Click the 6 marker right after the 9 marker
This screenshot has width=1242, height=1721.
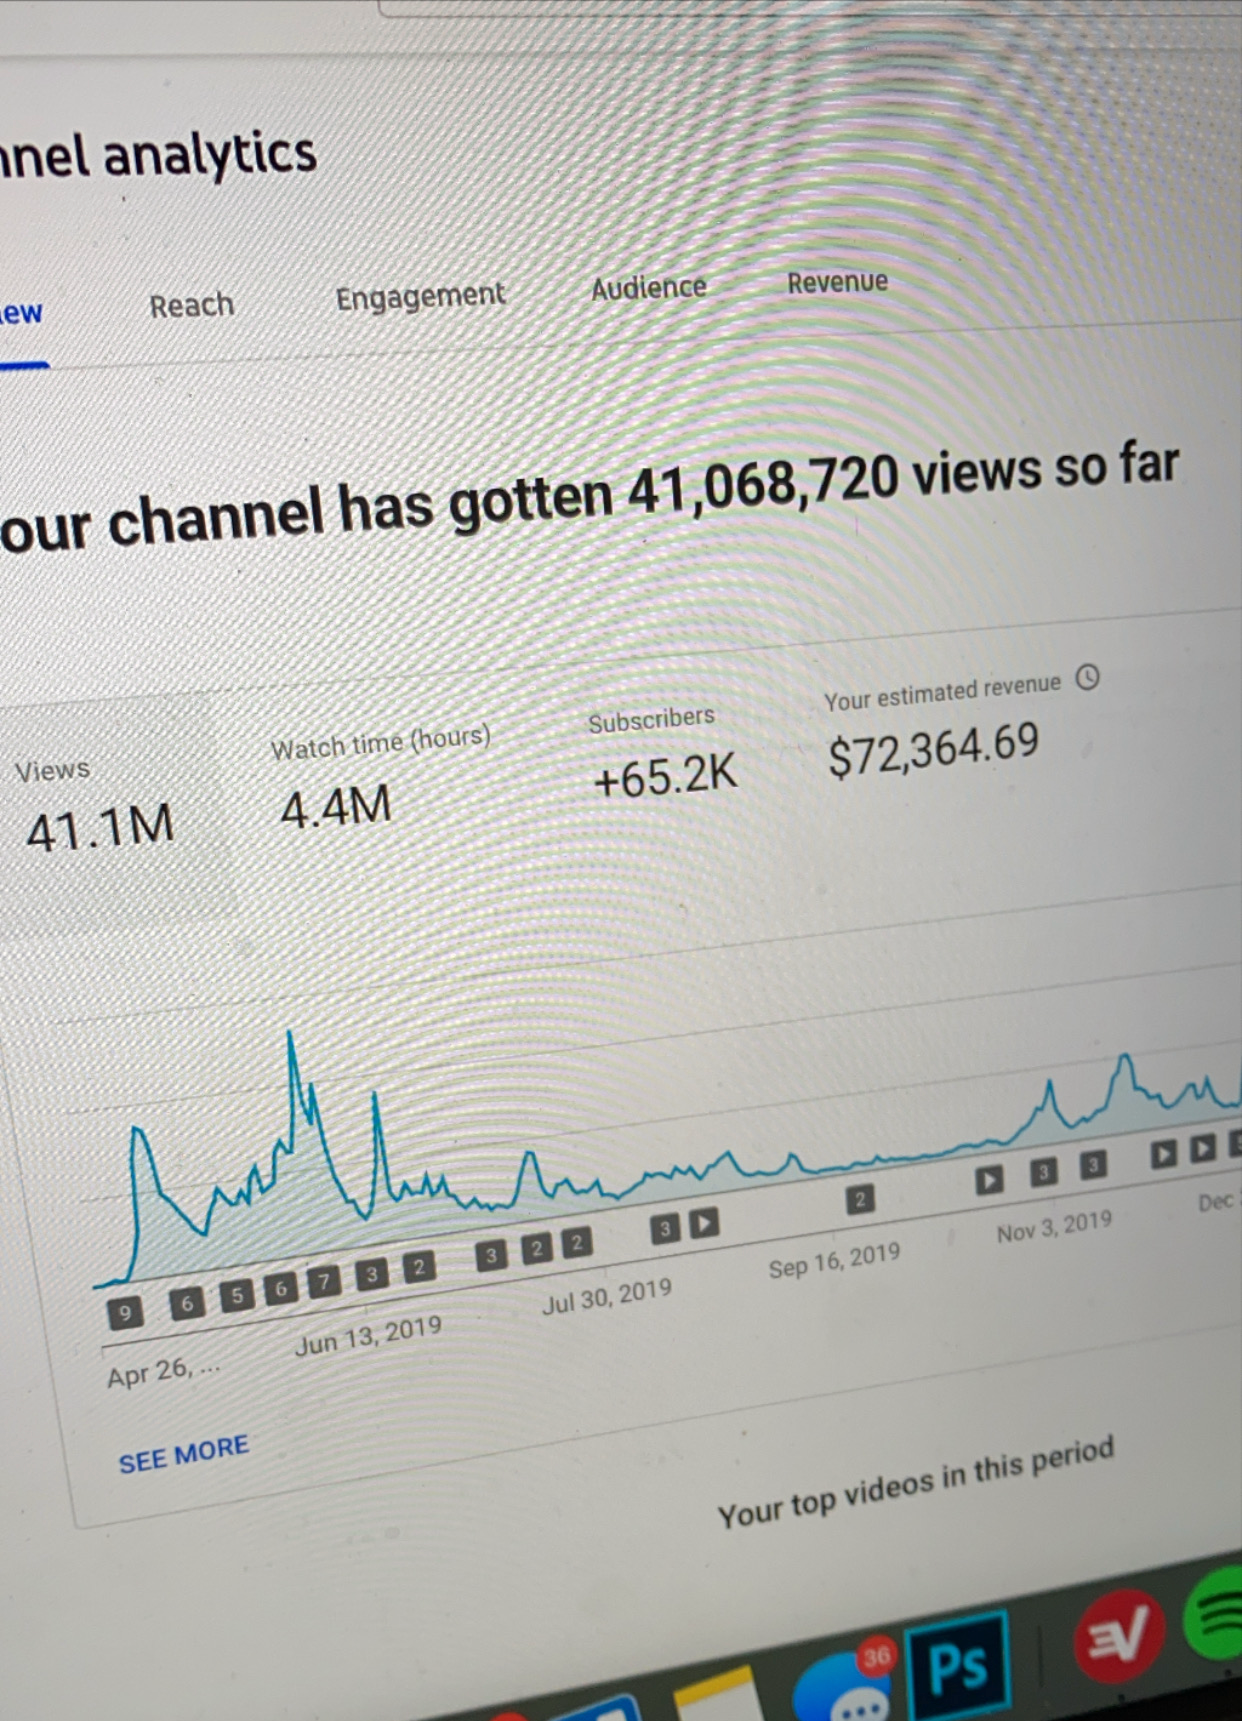click(186, 1304)
